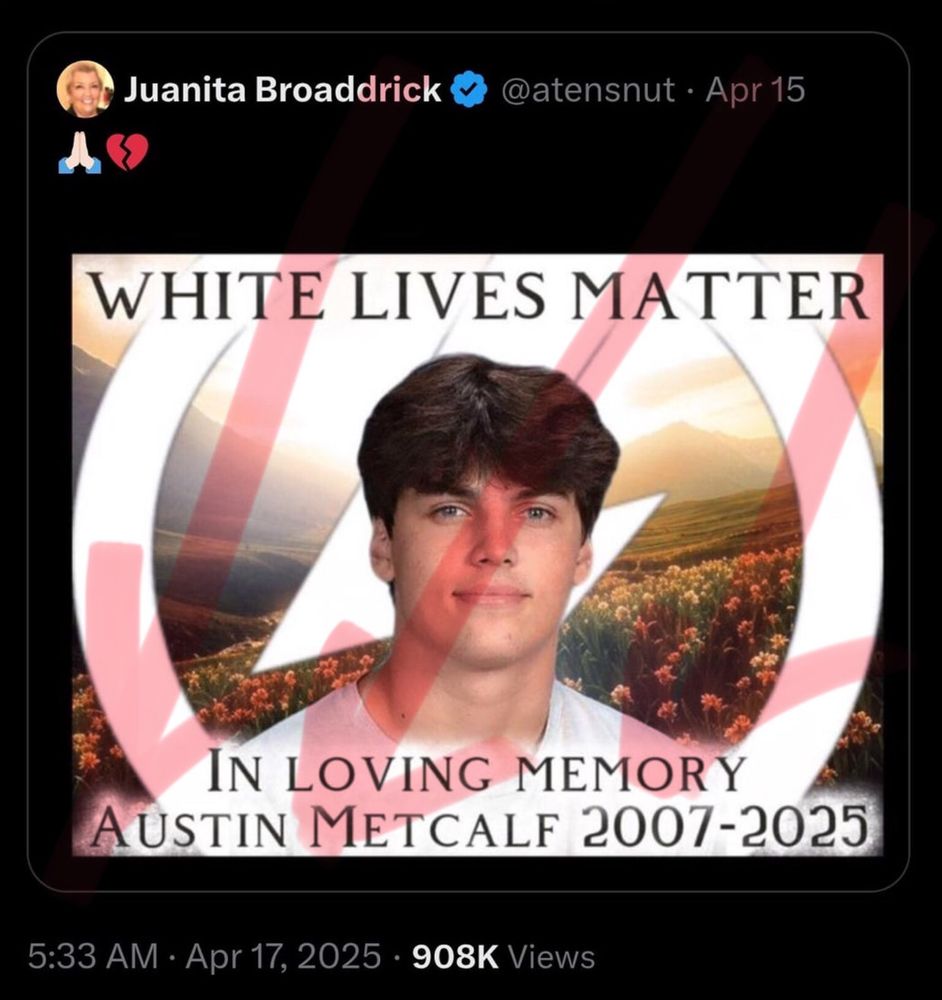This screenshot has width=942, height=1000.
Task: Click the 5:33 AM timestamp
Action: (93, 956)
